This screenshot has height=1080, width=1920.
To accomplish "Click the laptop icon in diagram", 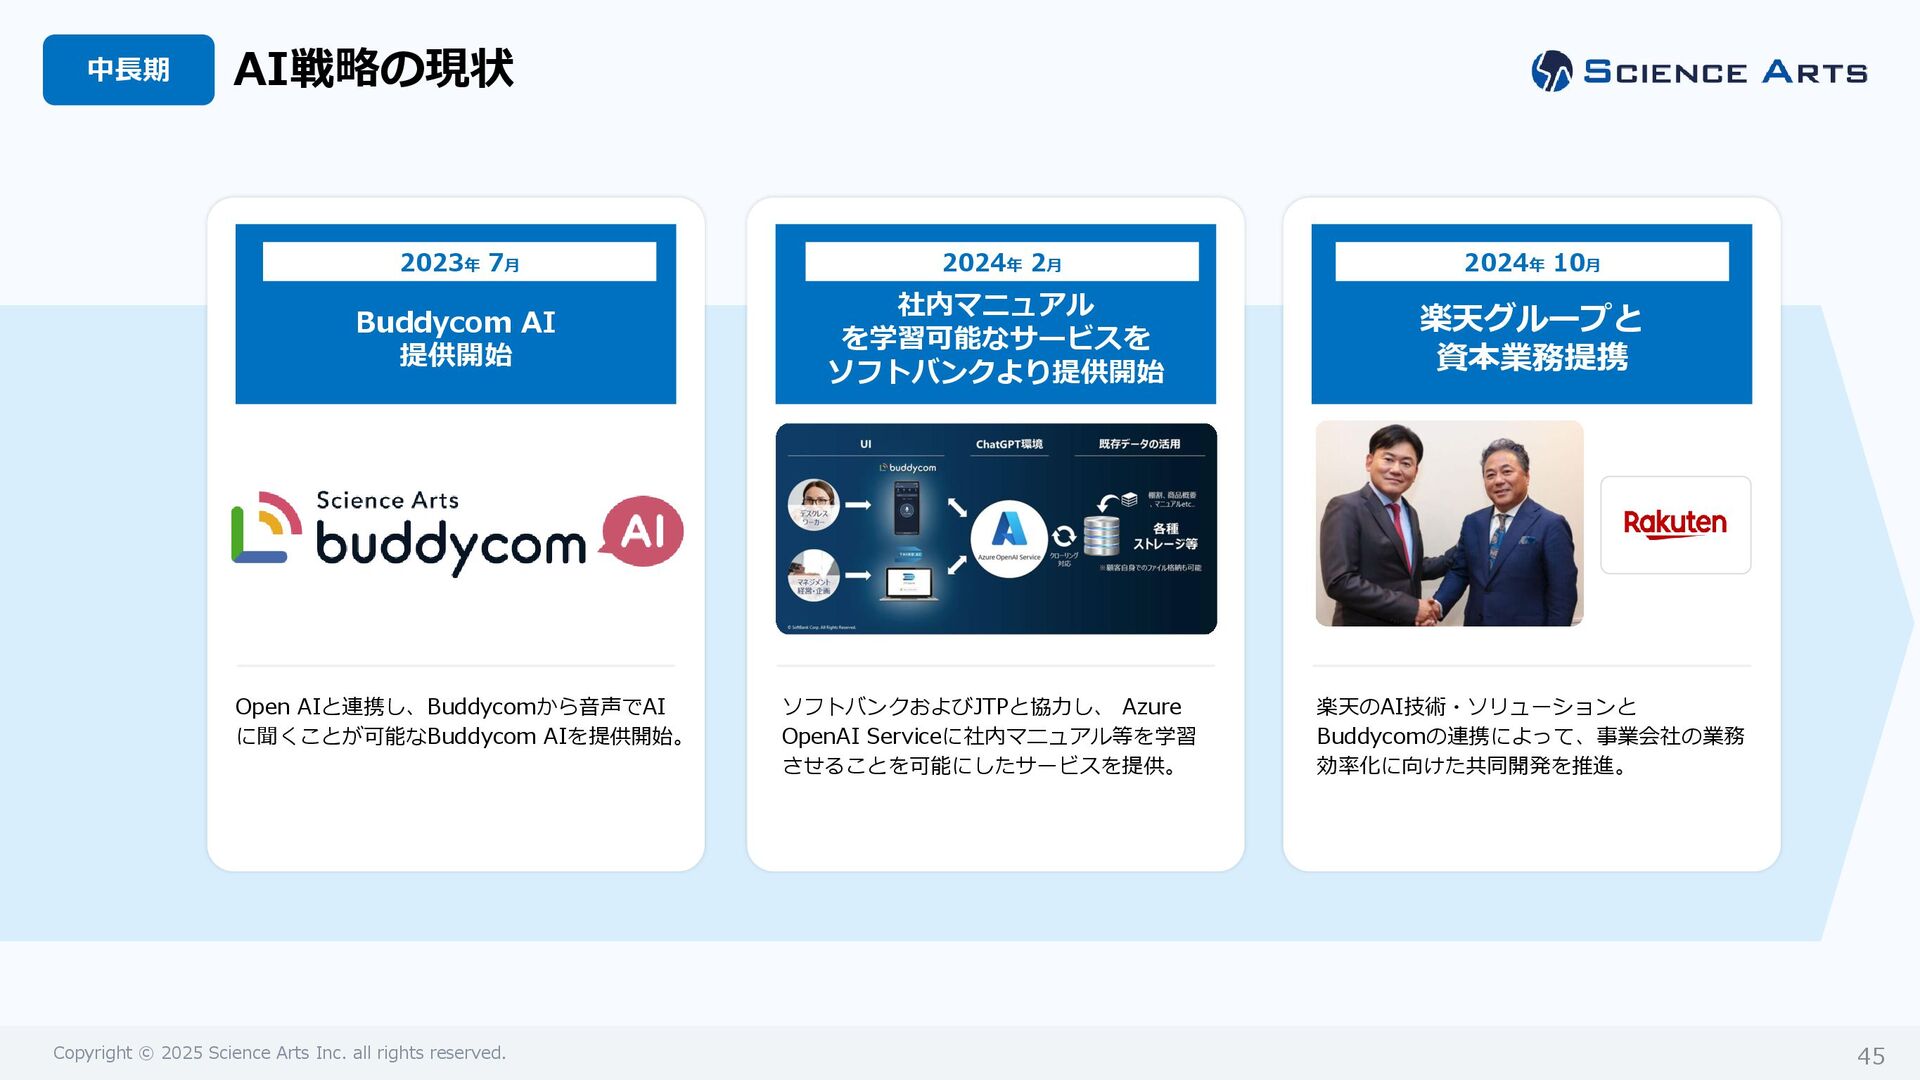I will (x=909, y=582).
